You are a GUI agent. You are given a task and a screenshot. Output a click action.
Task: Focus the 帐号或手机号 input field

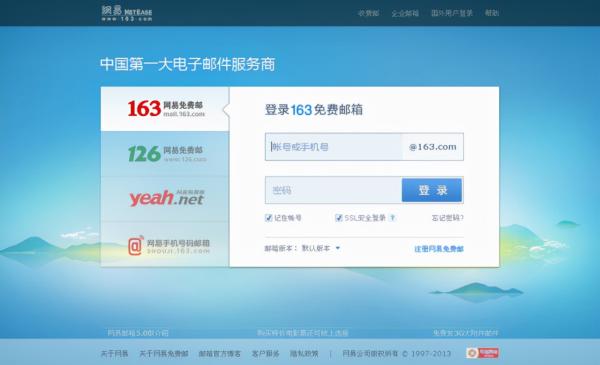[x=333, y=147]
